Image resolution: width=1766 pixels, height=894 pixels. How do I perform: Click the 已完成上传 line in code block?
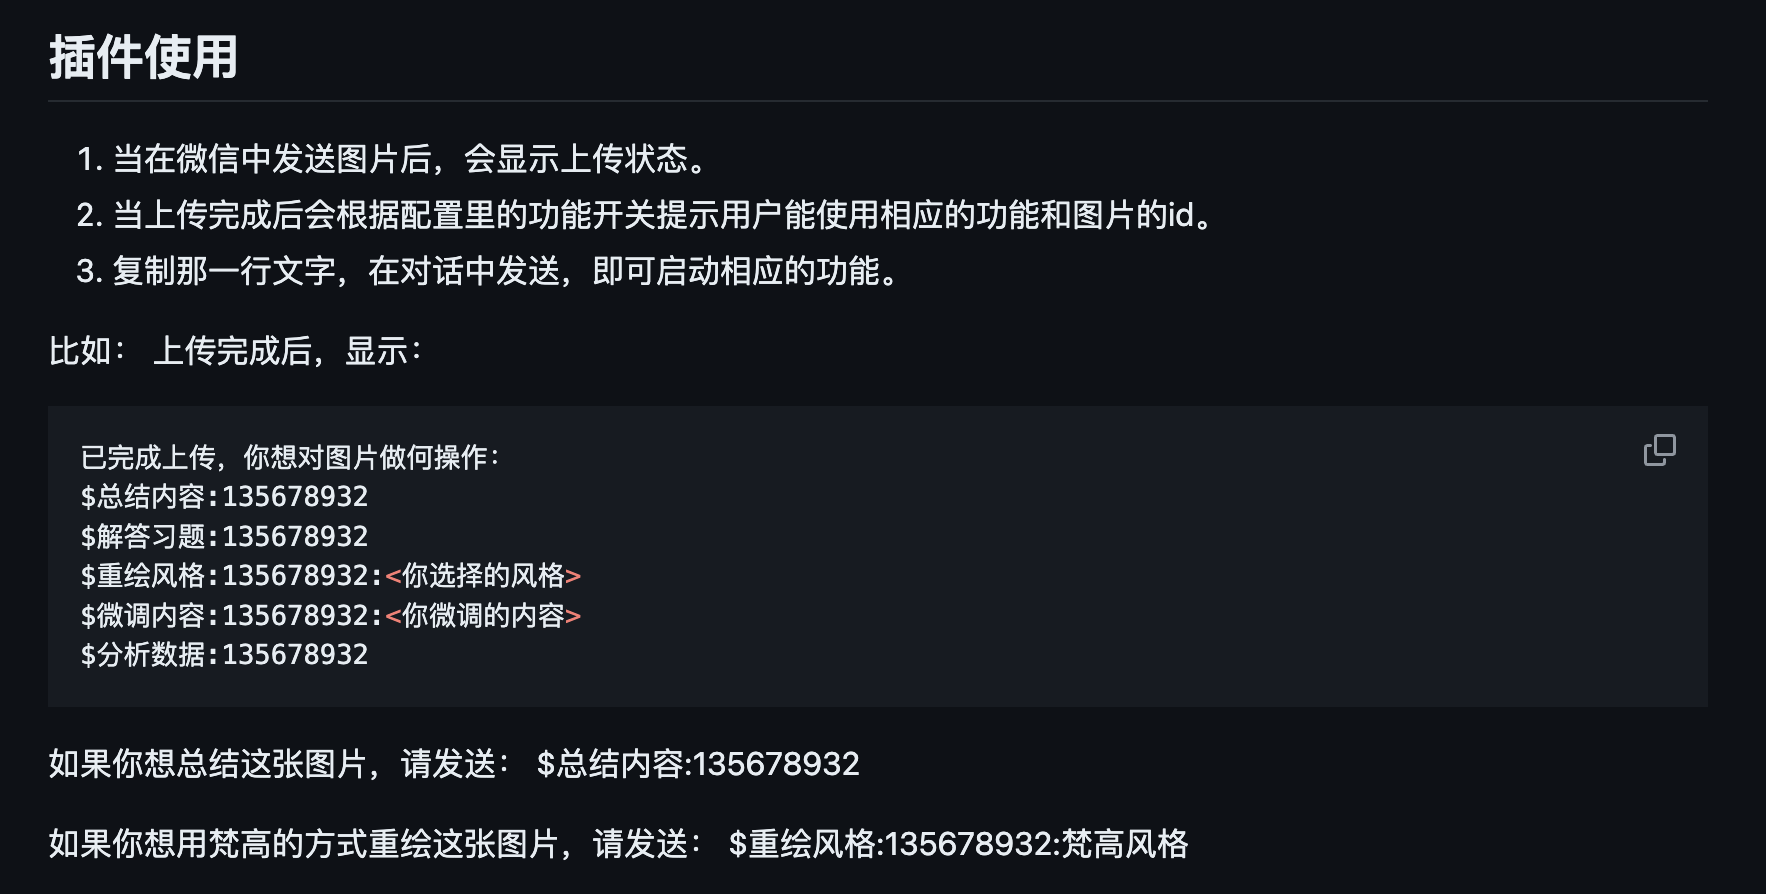[x=290, y=457]
